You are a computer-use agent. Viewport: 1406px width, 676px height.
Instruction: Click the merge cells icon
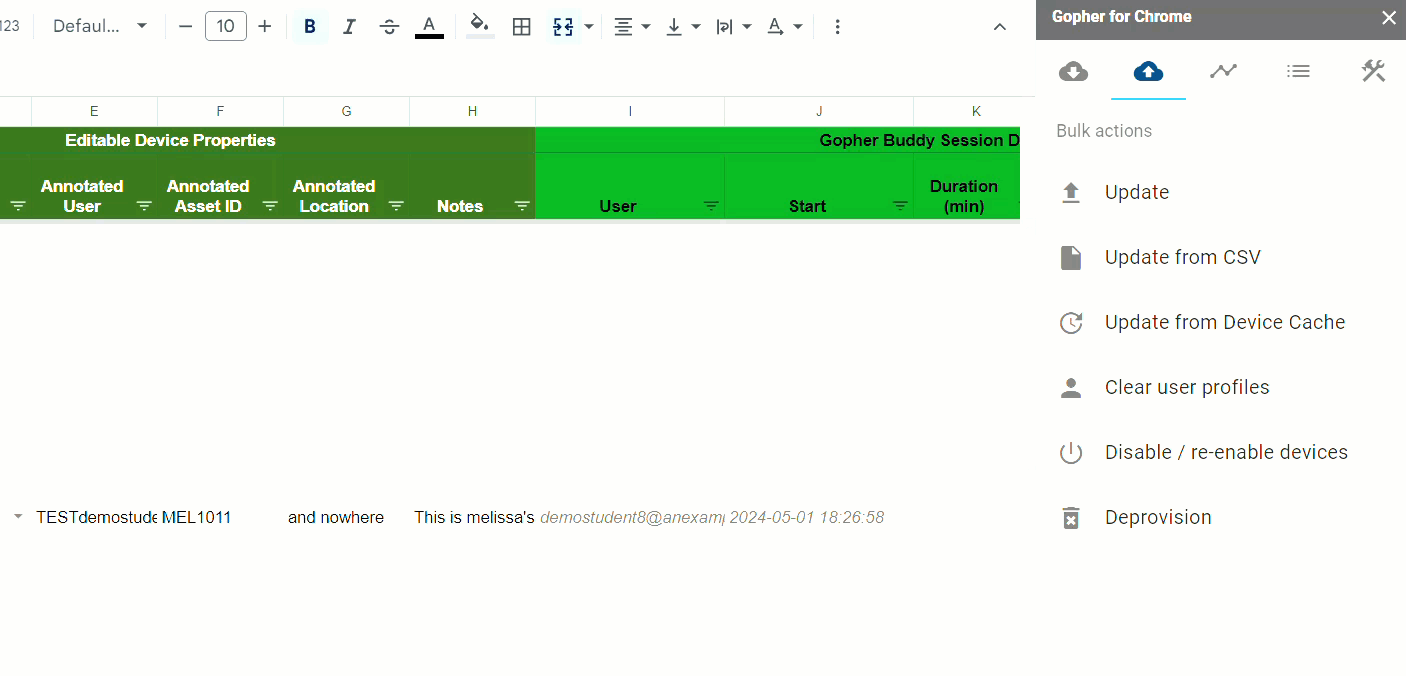click(x=563, y=26)
